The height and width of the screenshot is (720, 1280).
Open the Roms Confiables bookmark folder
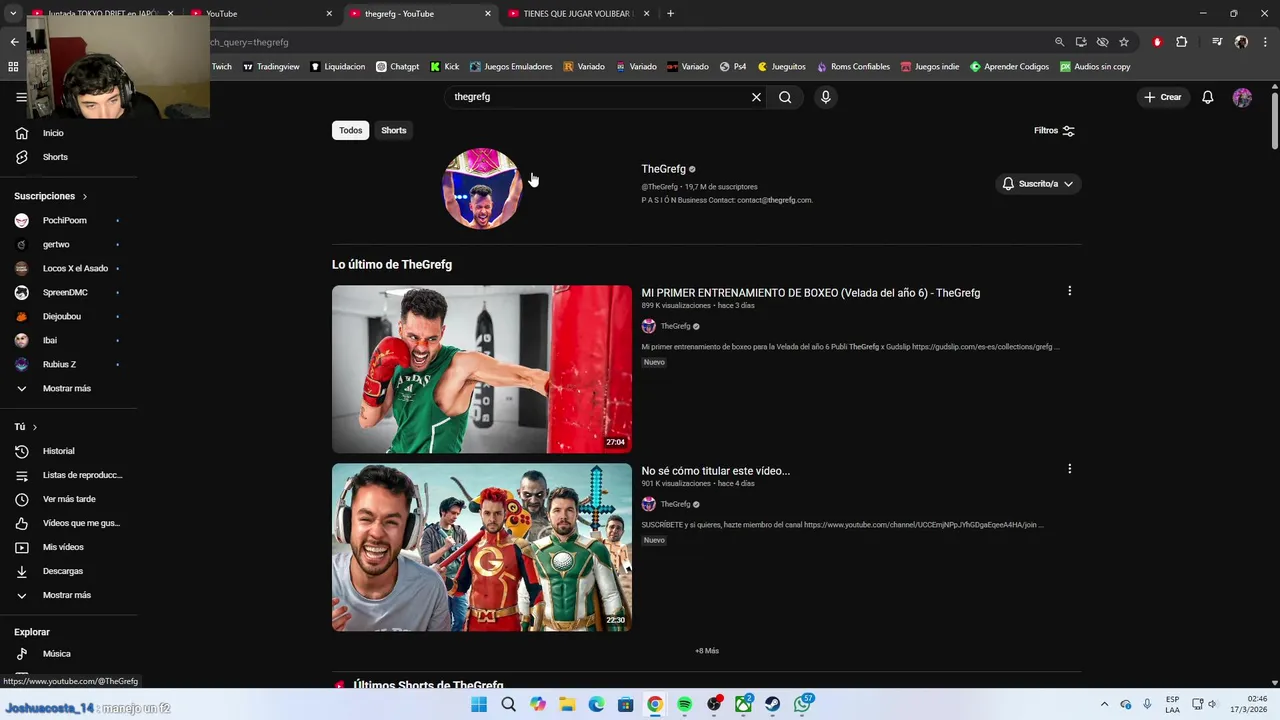tap(853, 67)
